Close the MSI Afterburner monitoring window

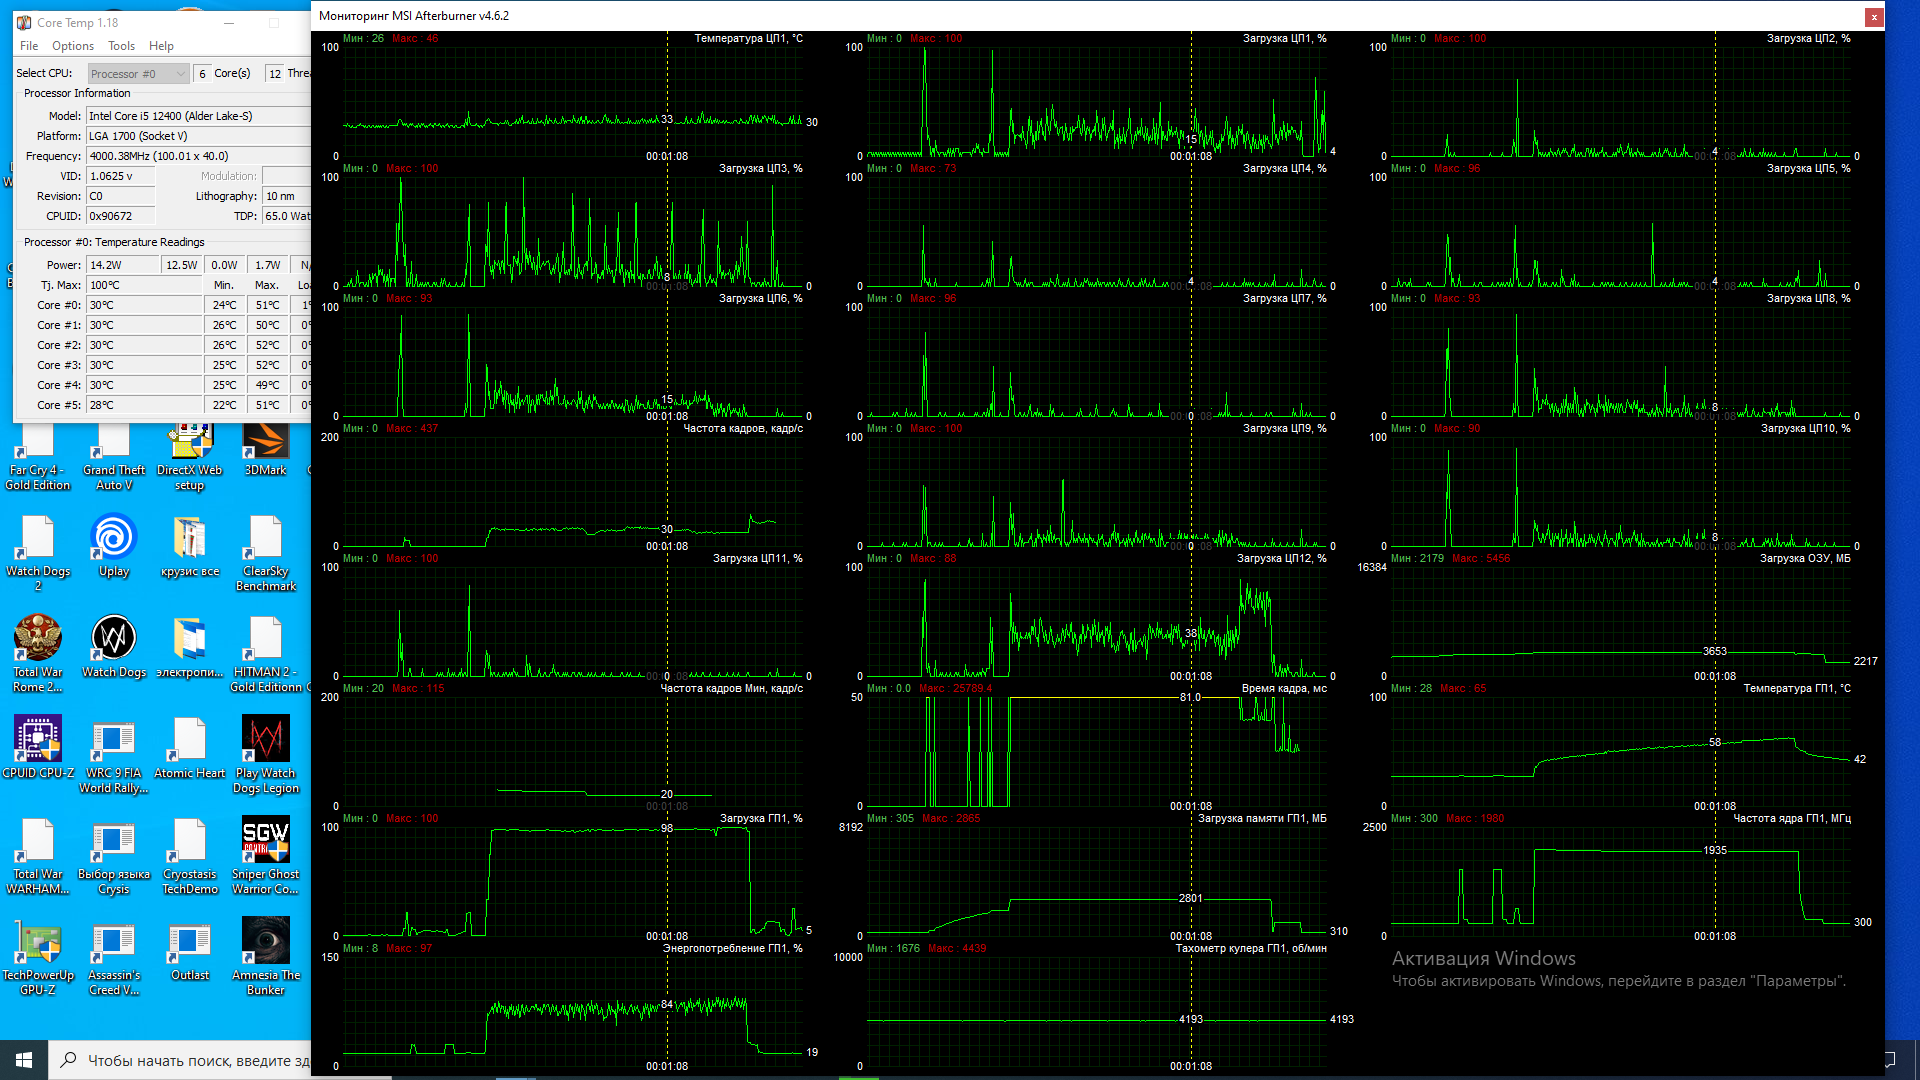(1874, 16)
